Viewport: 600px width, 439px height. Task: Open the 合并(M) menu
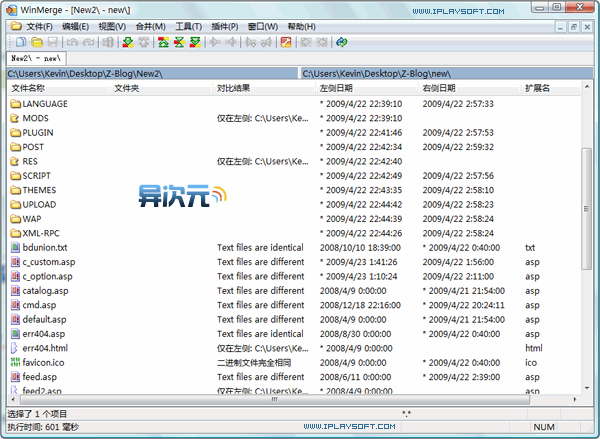tap(150, 26)
